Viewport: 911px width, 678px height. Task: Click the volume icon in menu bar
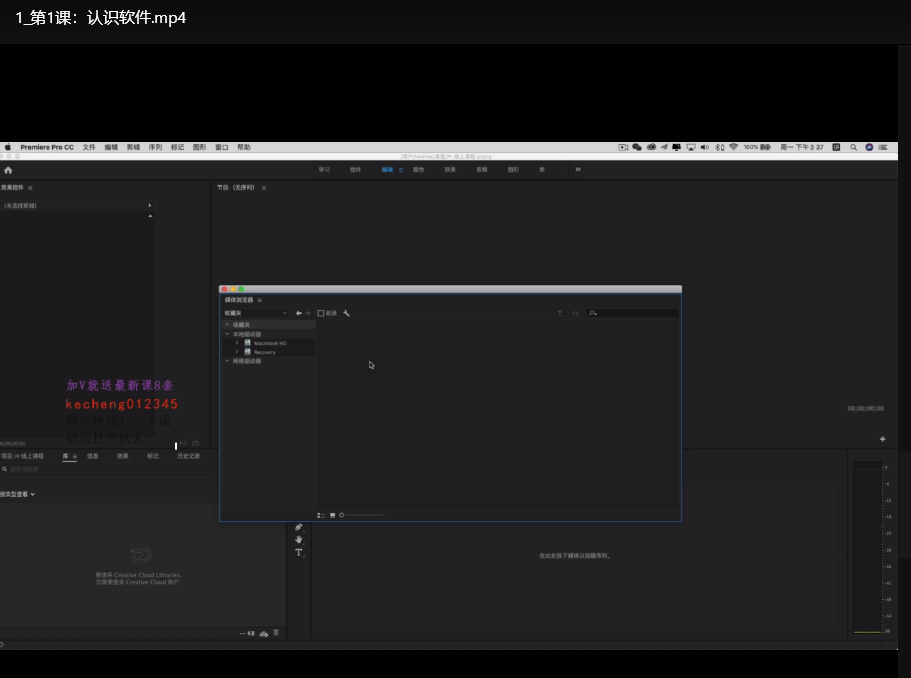[x=705, y=147]
